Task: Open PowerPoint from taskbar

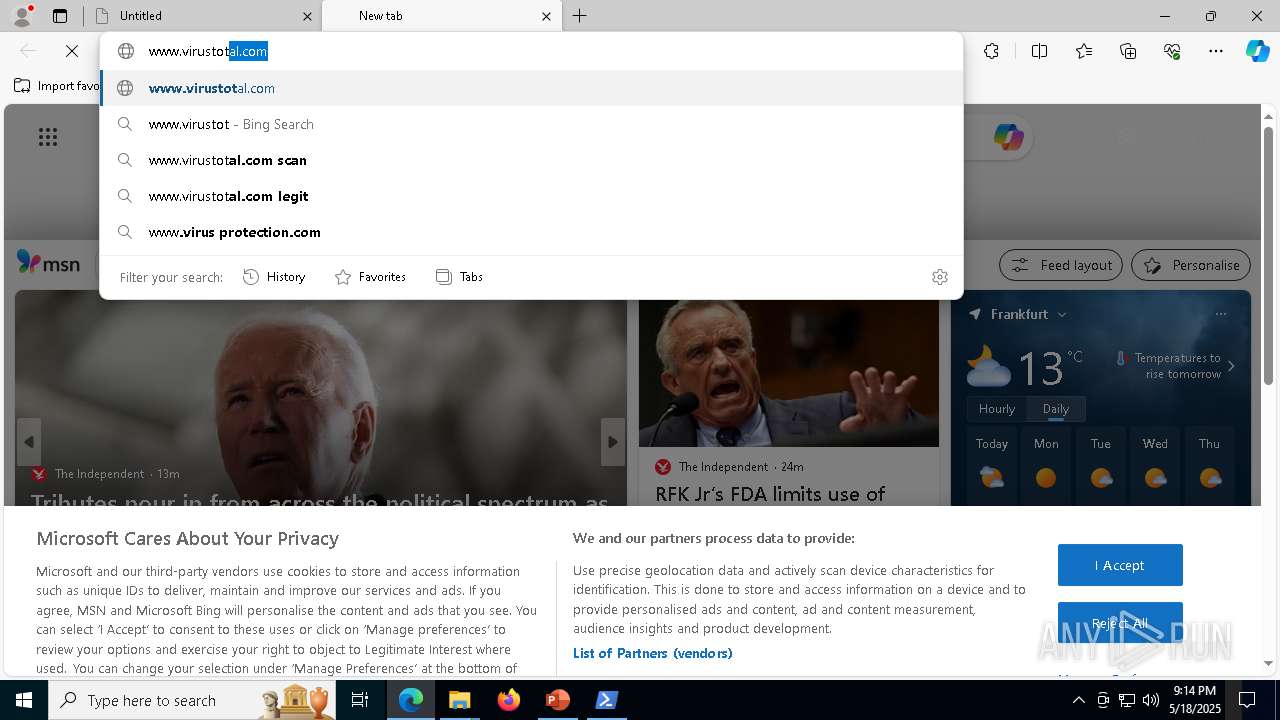Action: [x=557, y=700]
